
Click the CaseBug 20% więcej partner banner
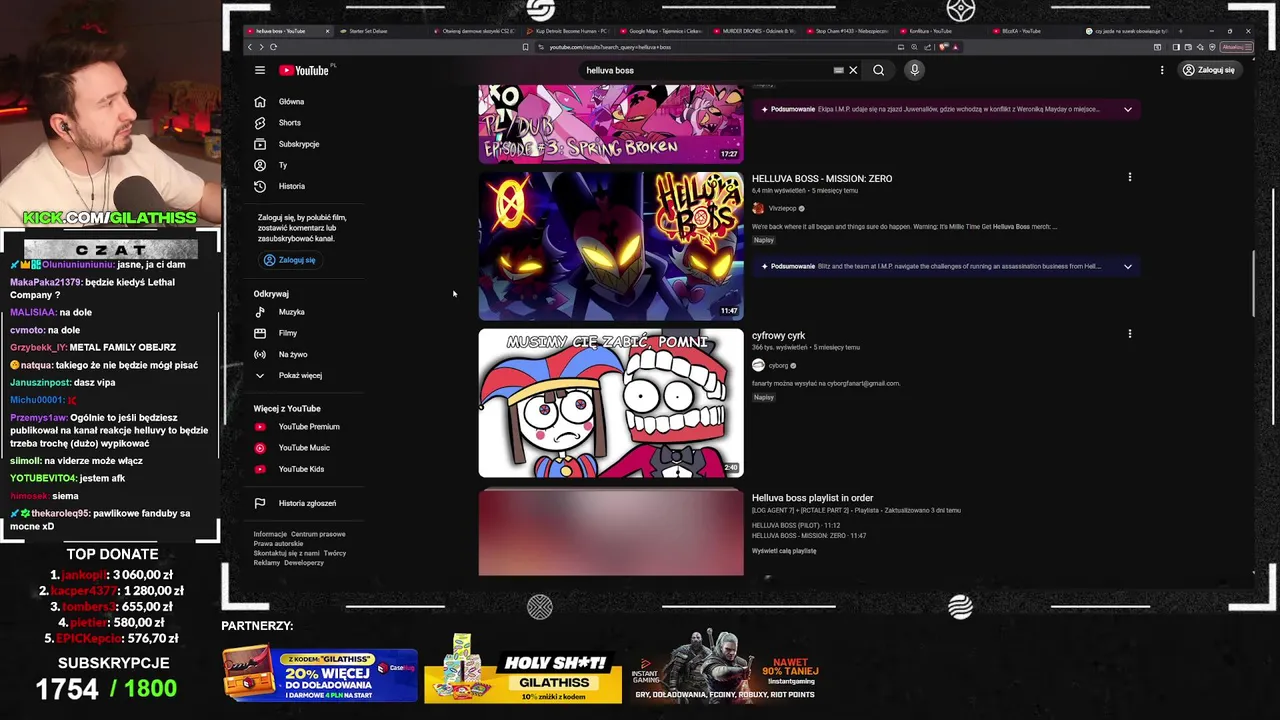[x=319, y=674]
